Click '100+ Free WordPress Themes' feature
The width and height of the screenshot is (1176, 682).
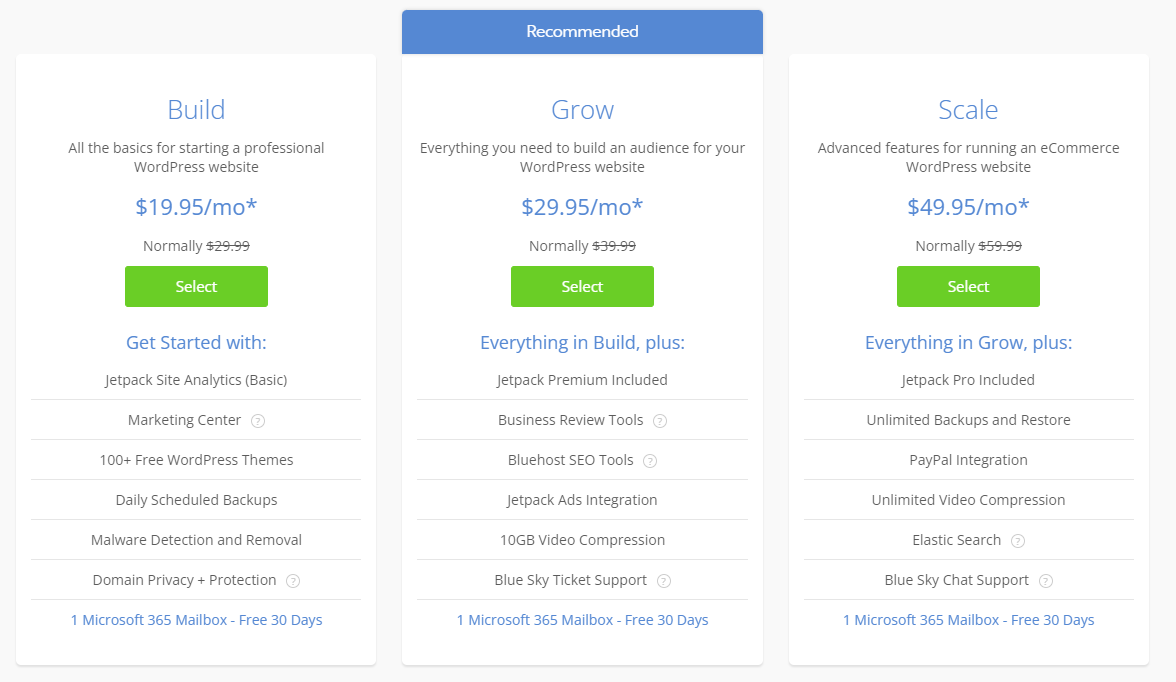196,460
